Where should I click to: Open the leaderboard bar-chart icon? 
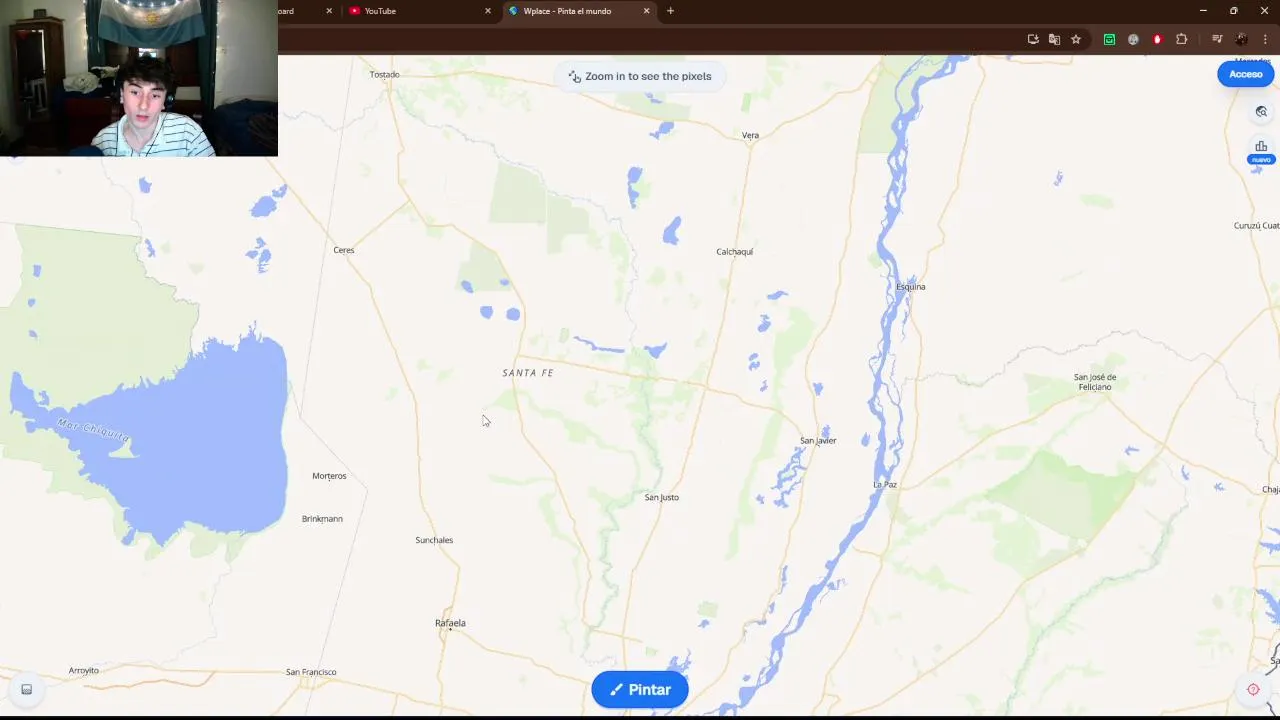[x=1261, y=147]
